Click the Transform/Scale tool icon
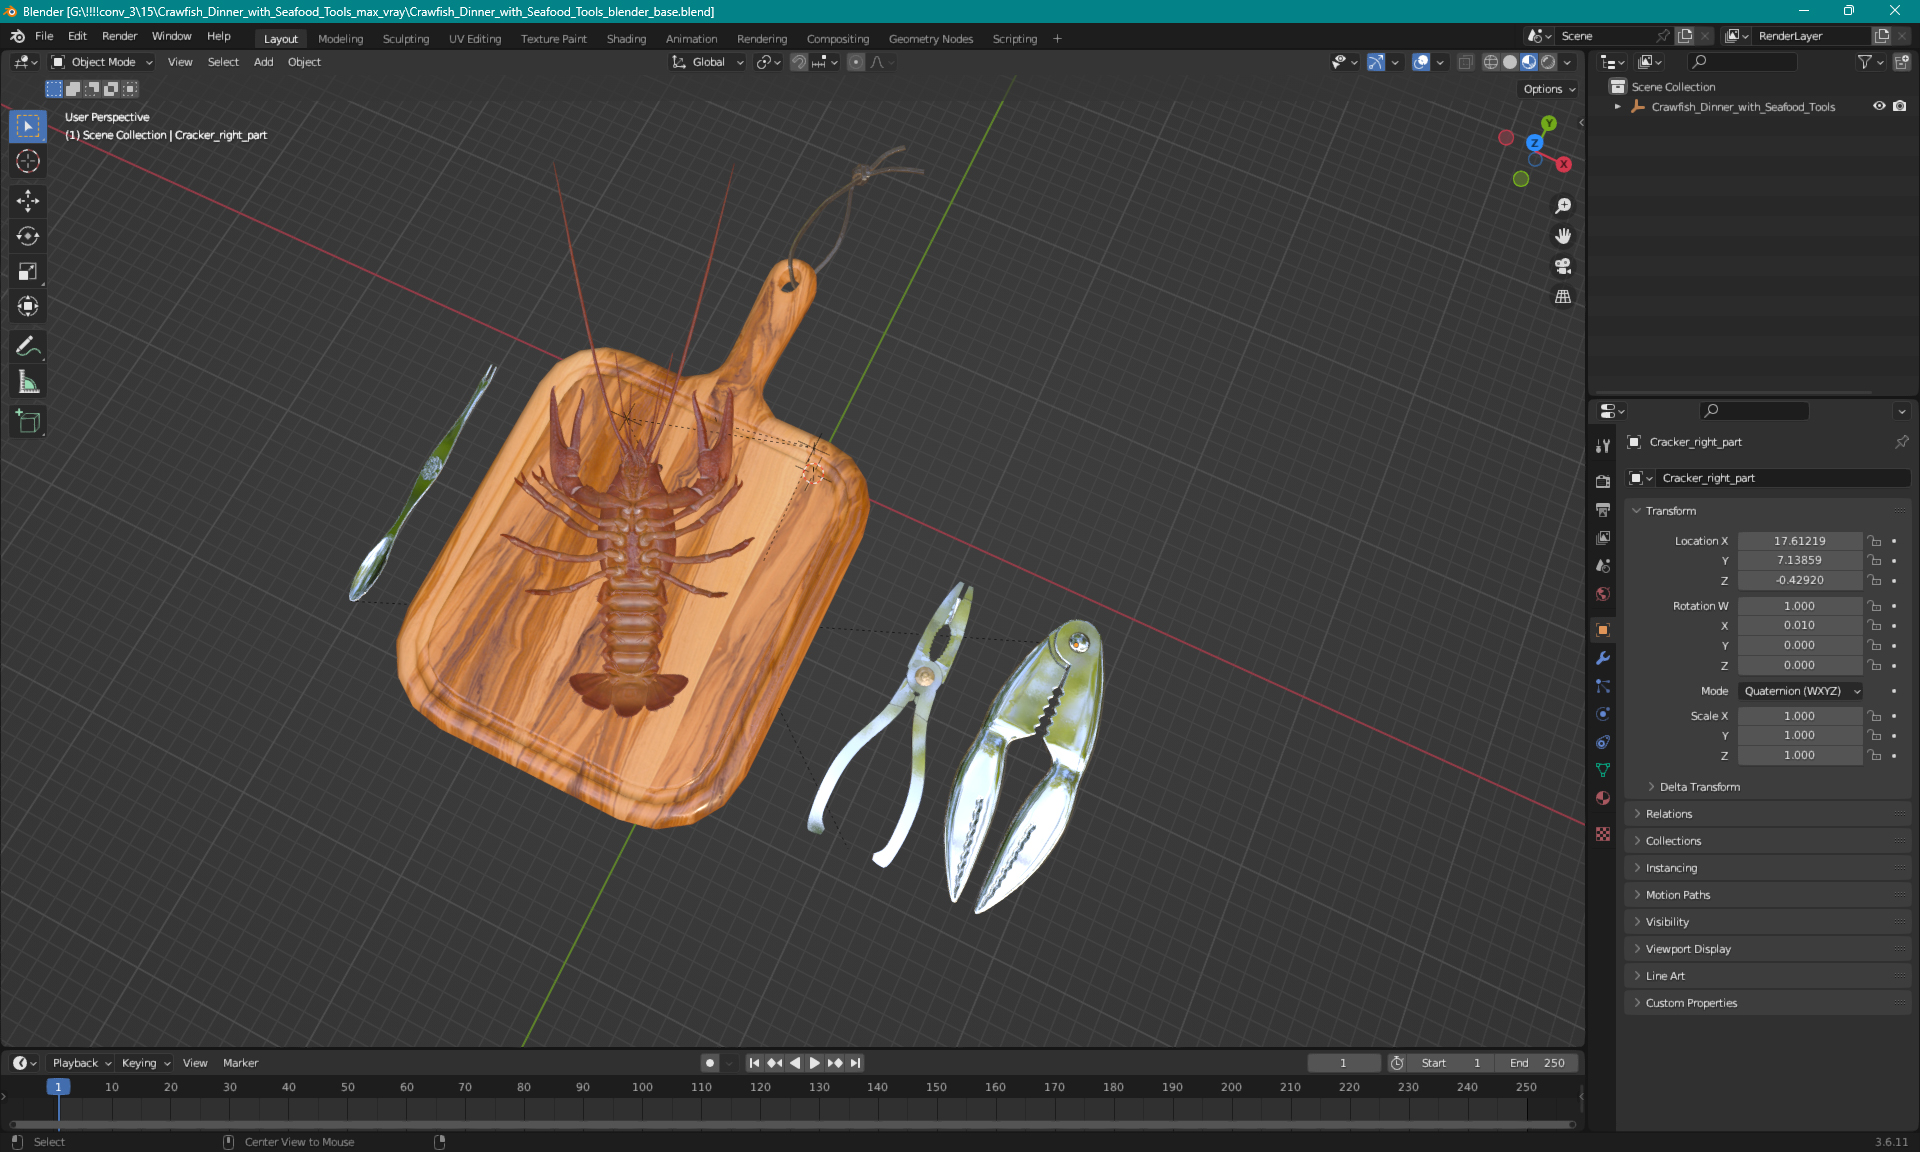This screenshot has width=1920, height=1152. (29, 272)
